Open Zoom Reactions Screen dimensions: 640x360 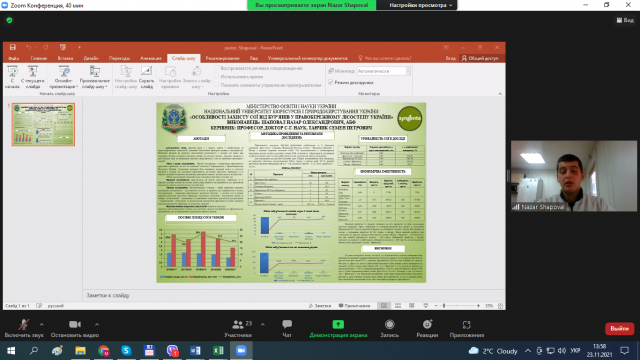tap(427, 329)
